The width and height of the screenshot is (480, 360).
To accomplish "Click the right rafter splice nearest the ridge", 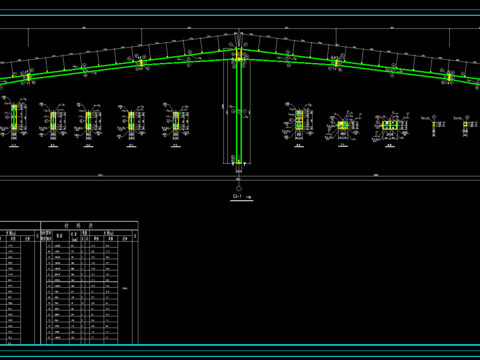I will 337,63.
